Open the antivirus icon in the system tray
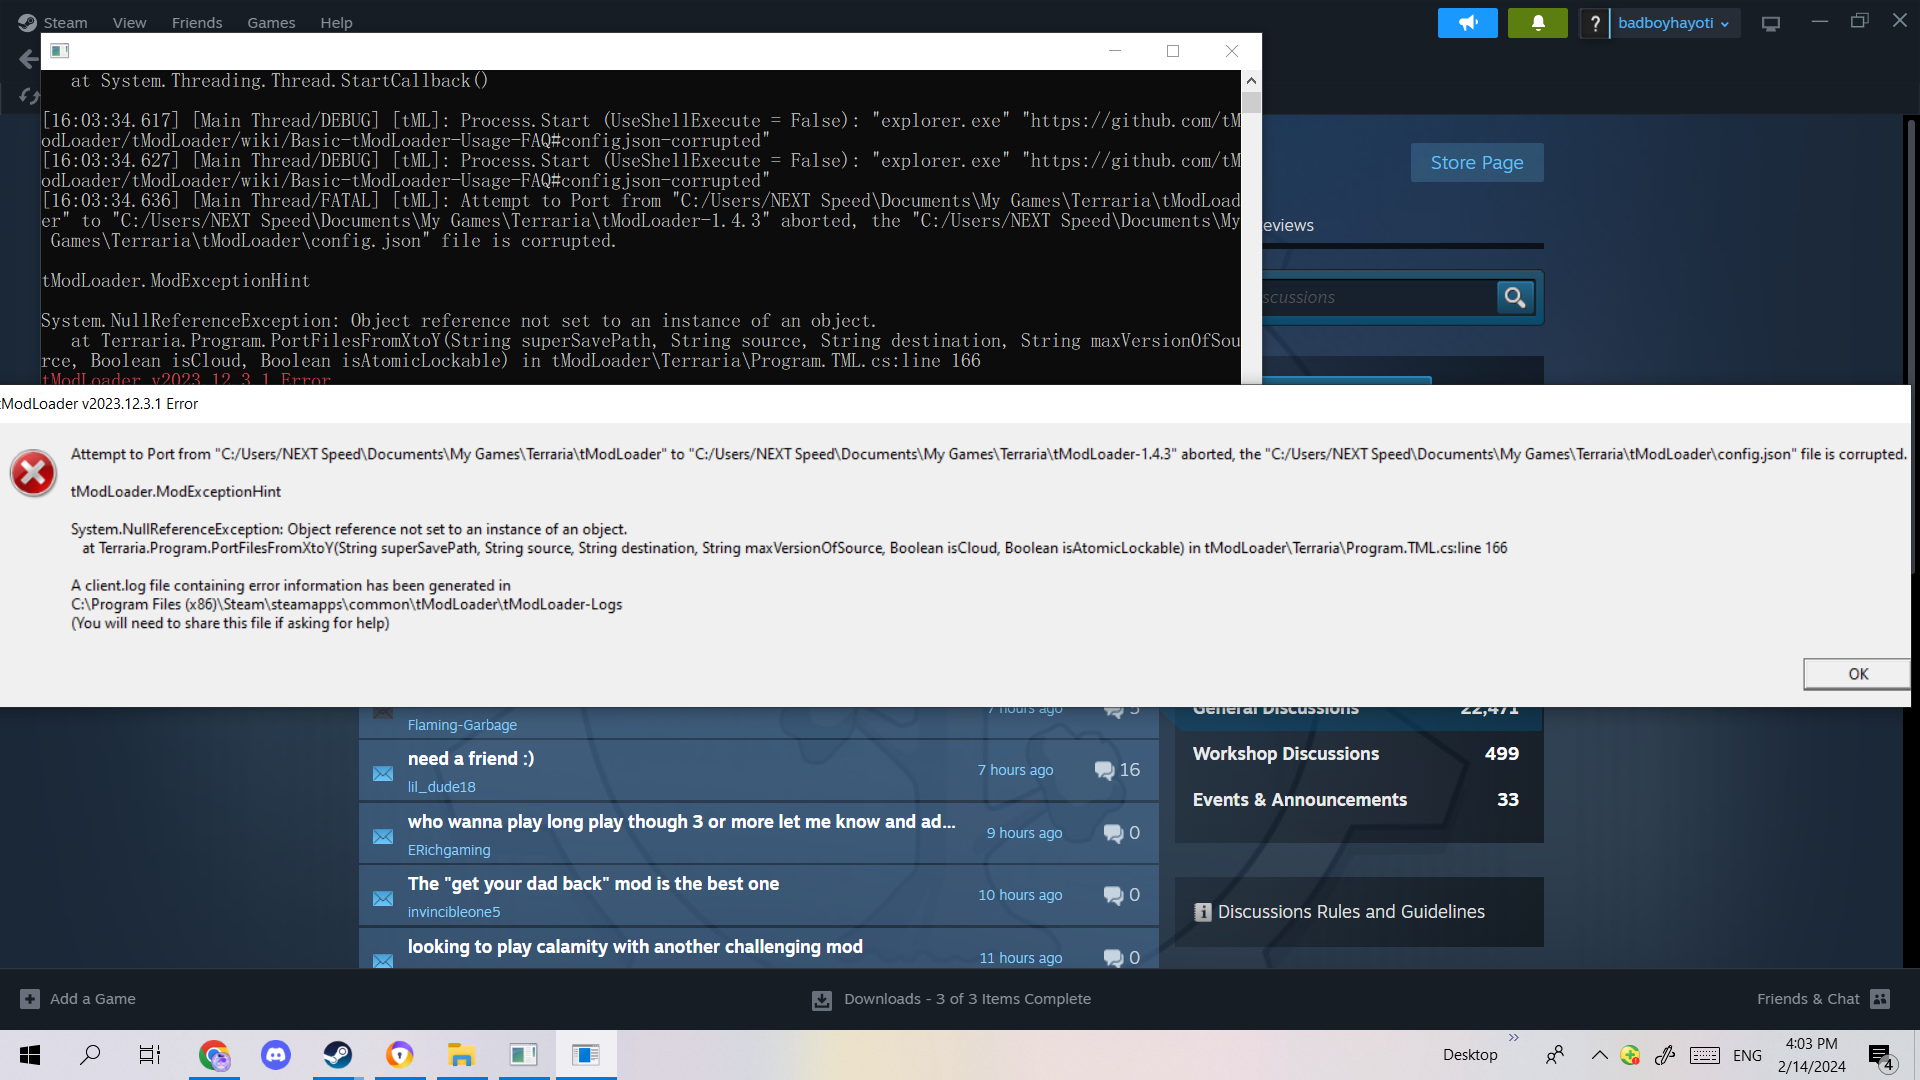The height and width of the screenshot is (1080, 1920). (1630, 1055)
